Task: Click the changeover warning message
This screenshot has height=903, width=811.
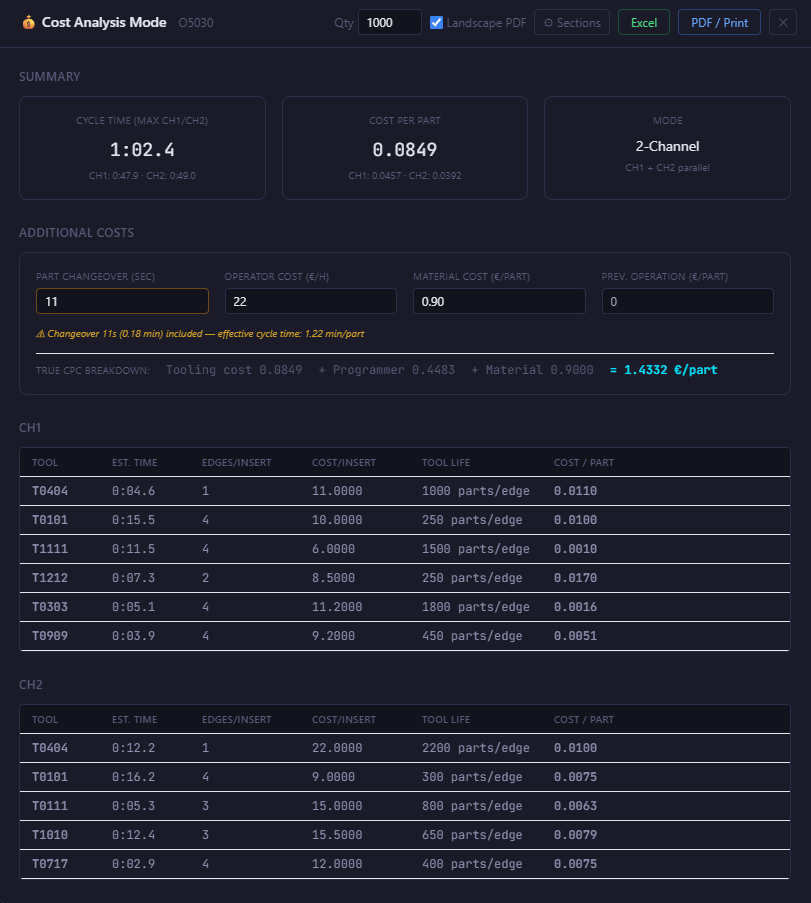Action: tap(200, 333)
